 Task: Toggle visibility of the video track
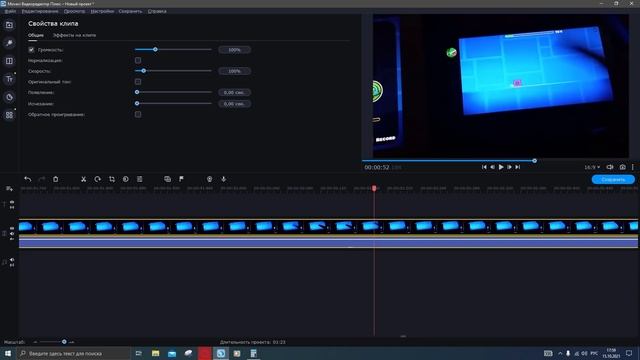pos(12,229)
